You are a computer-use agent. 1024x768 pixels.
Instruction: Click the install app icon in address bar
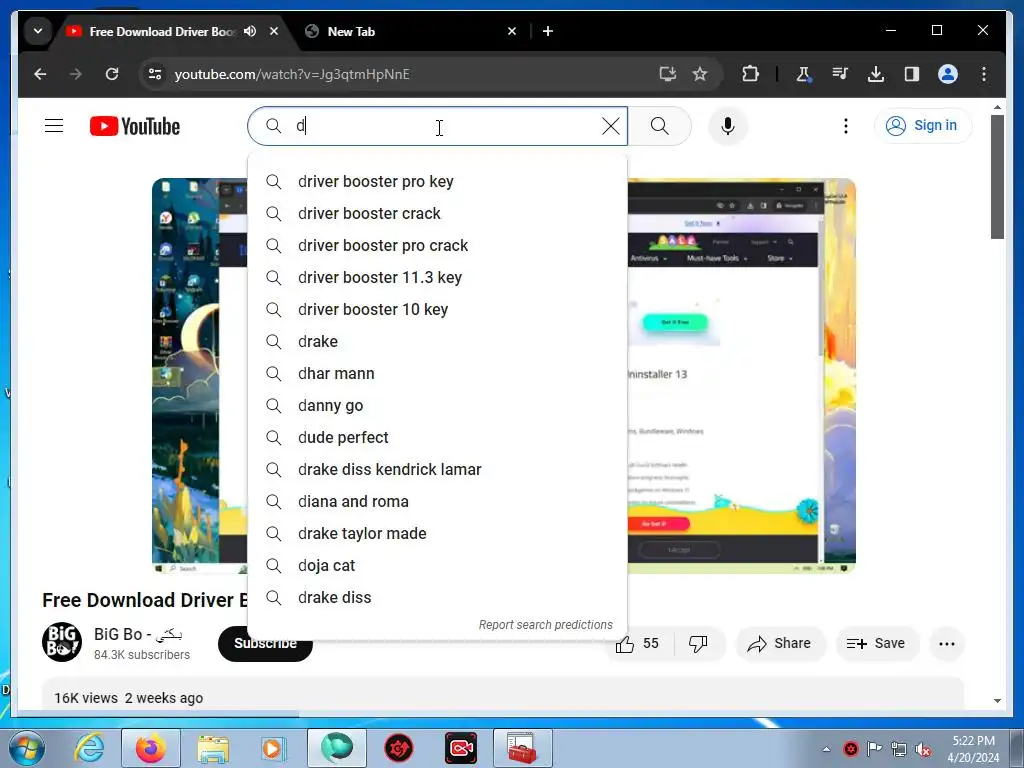(667, 74)
